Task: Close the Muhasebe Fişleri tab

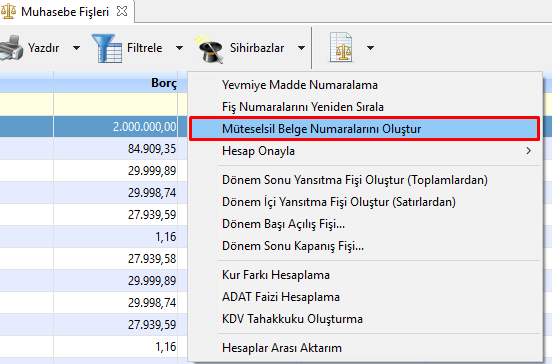Action: [x=122, y=11]
